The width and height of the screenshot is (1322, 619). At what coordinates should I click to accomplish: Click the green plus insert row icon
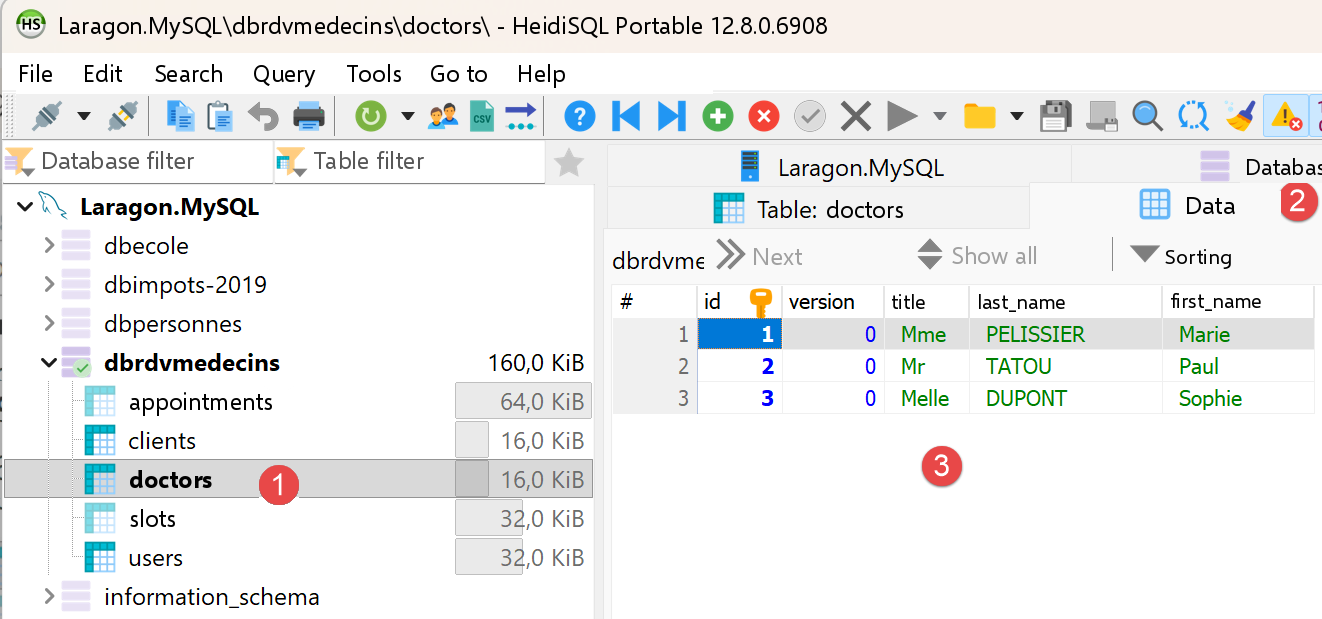click(x=717, y=116)
